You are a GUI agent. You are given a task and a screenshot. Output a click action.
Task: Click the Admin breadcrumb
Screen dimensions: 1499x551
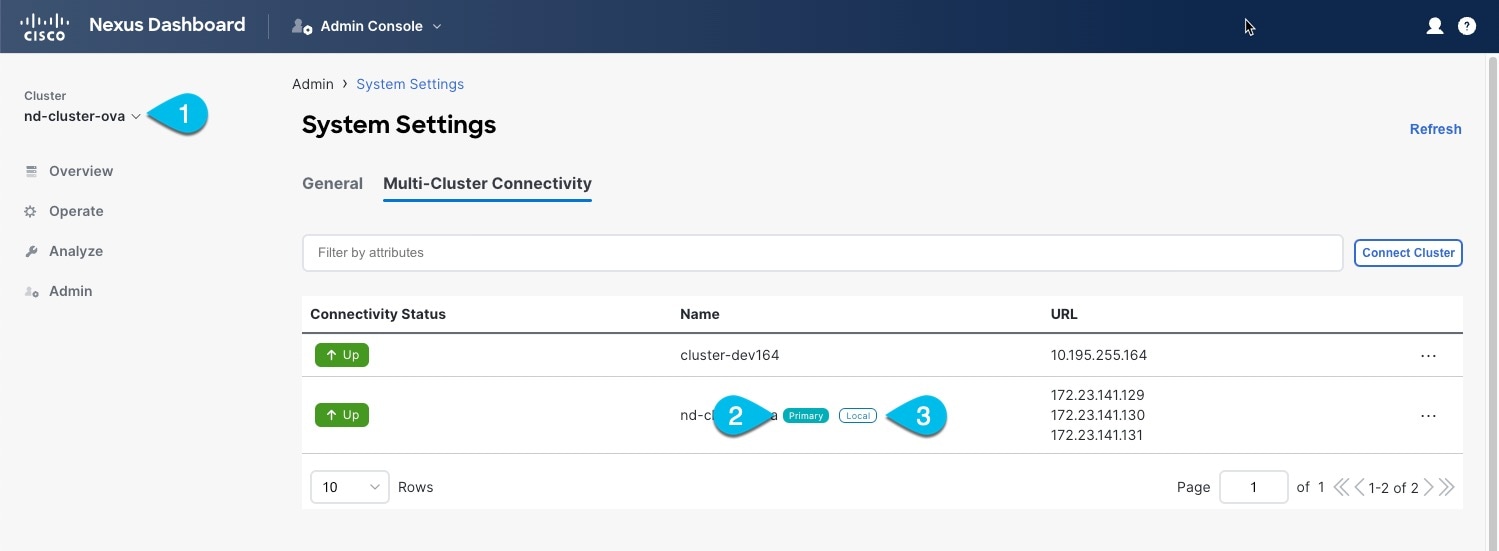coord(312,84)
